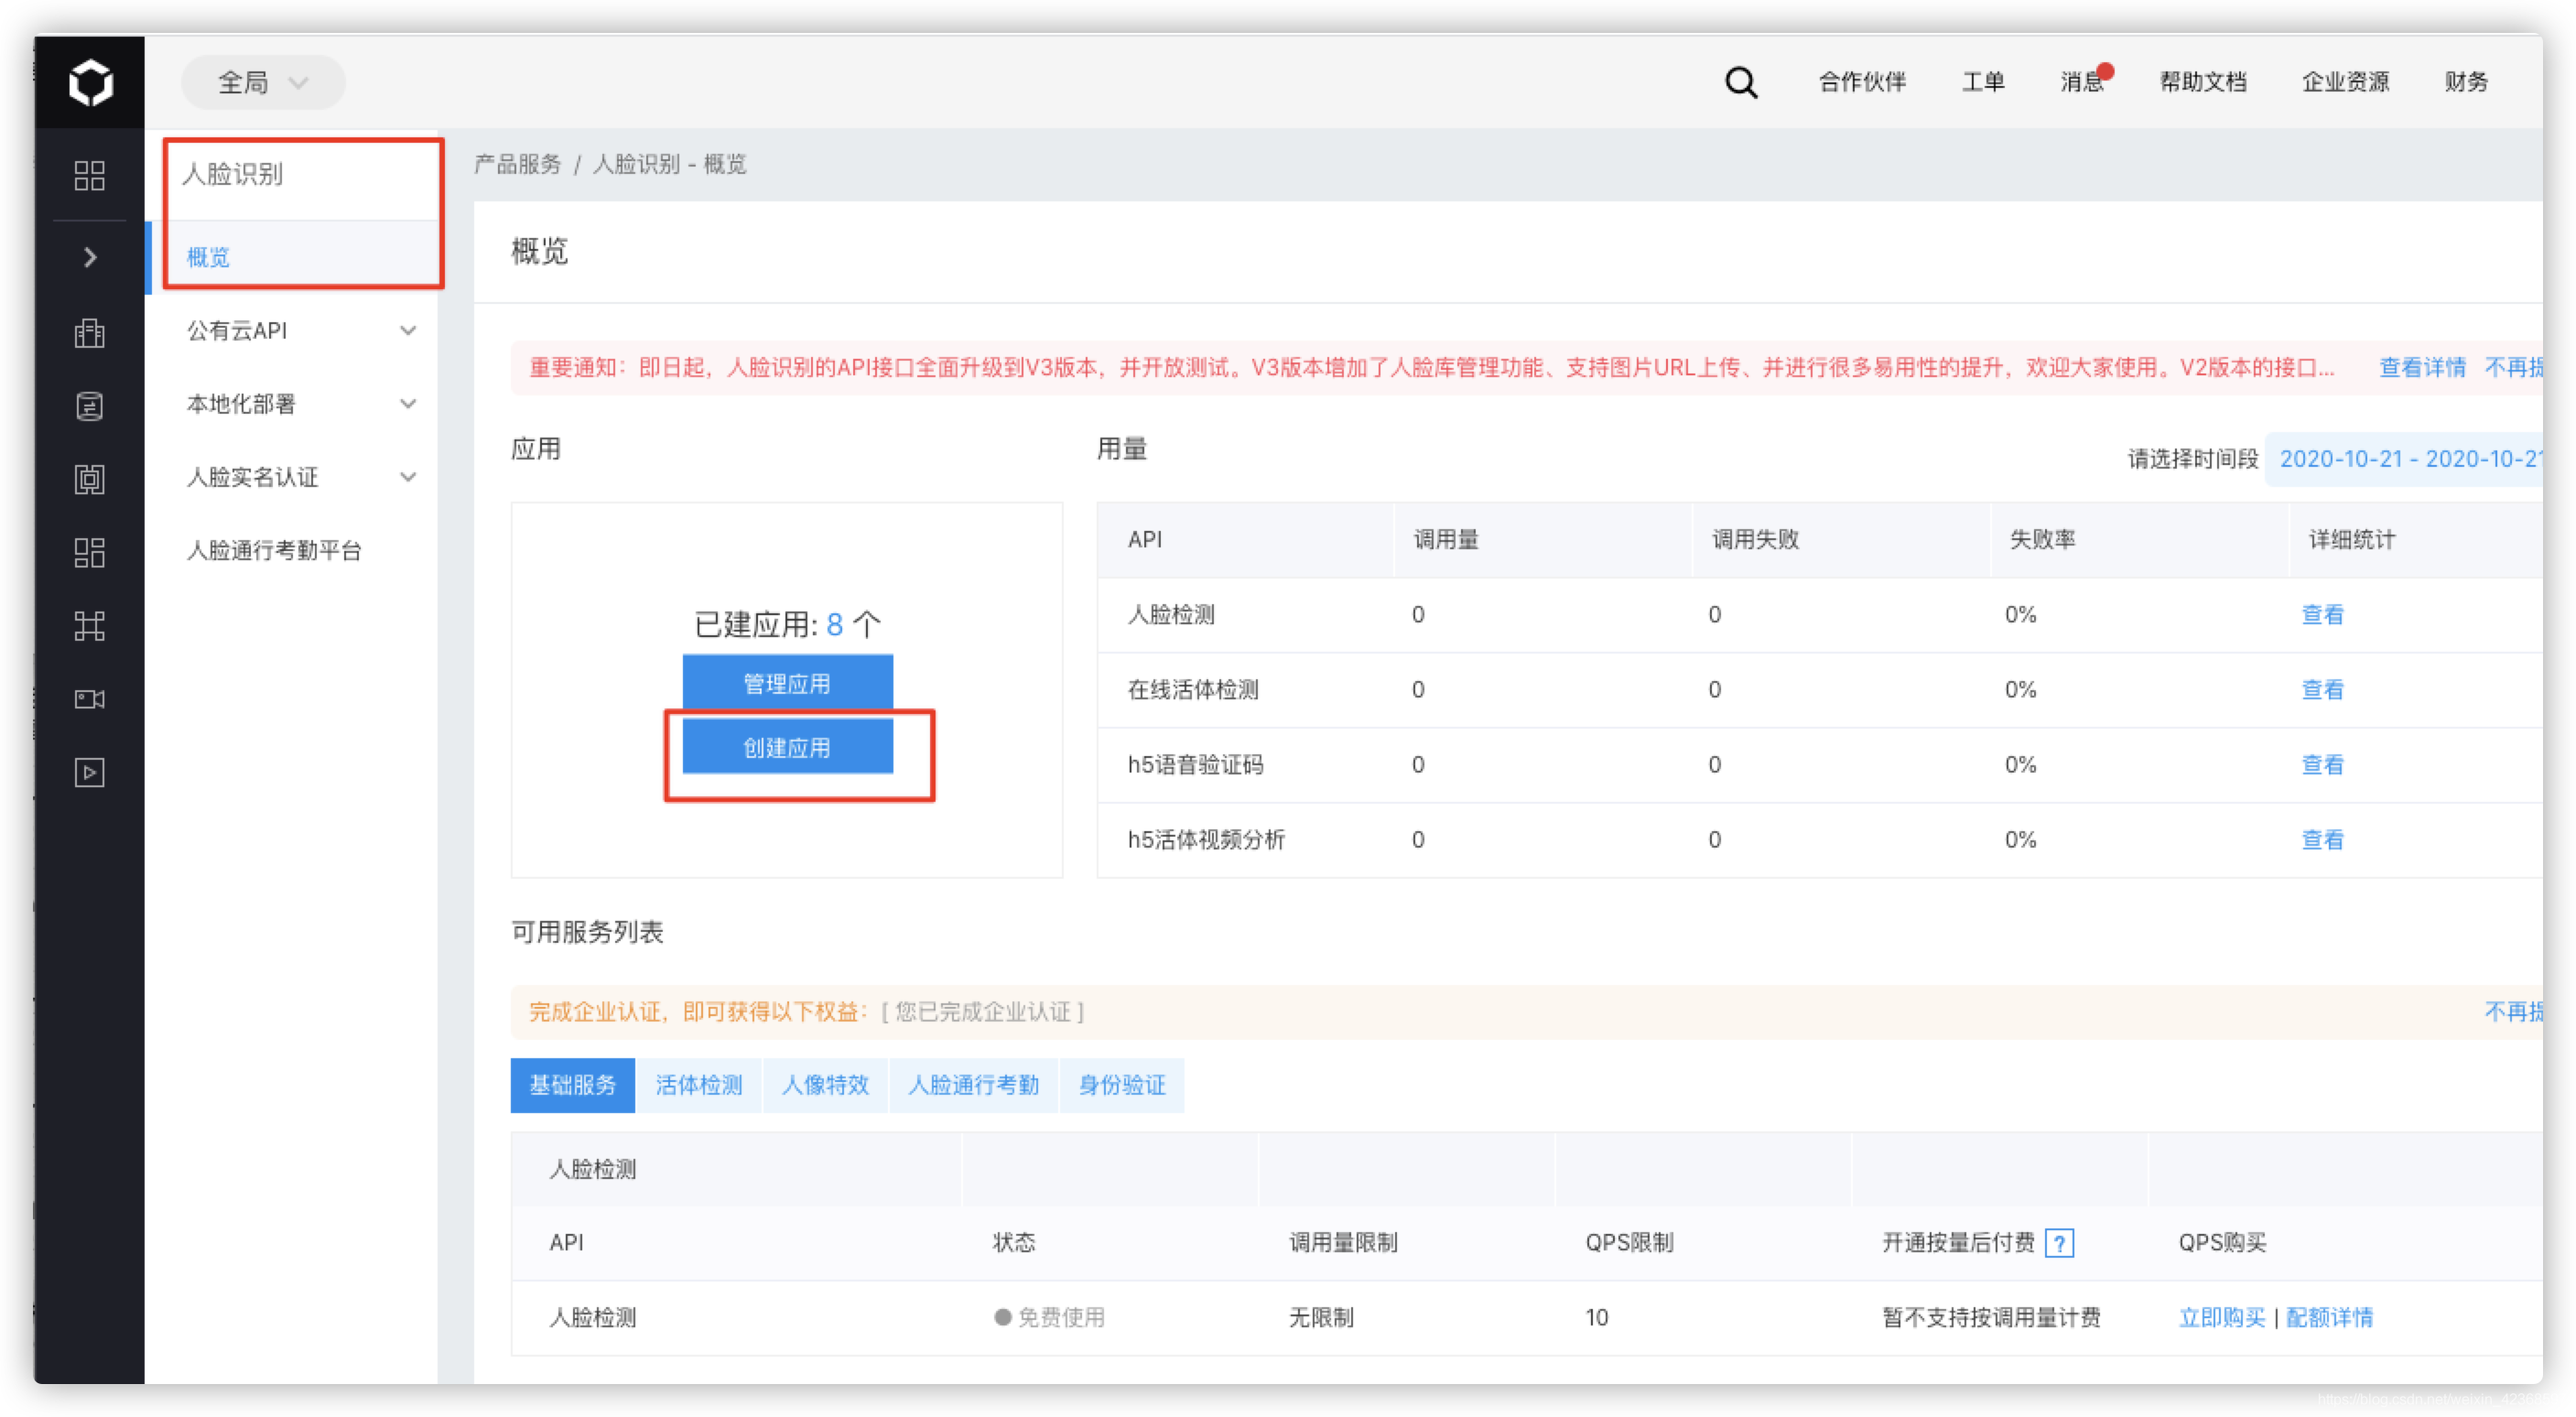The image size is (2576, 1417).
Task: Select the dashboard grid icon in the sidebar
Action: point(89,176)
